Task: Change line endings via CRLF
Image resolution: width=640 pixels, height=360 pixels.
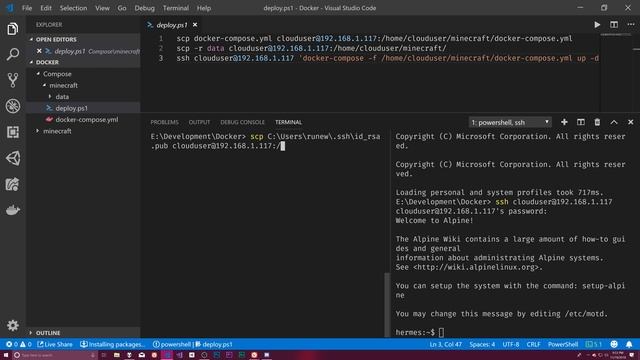Action: (x=533, y=344)
